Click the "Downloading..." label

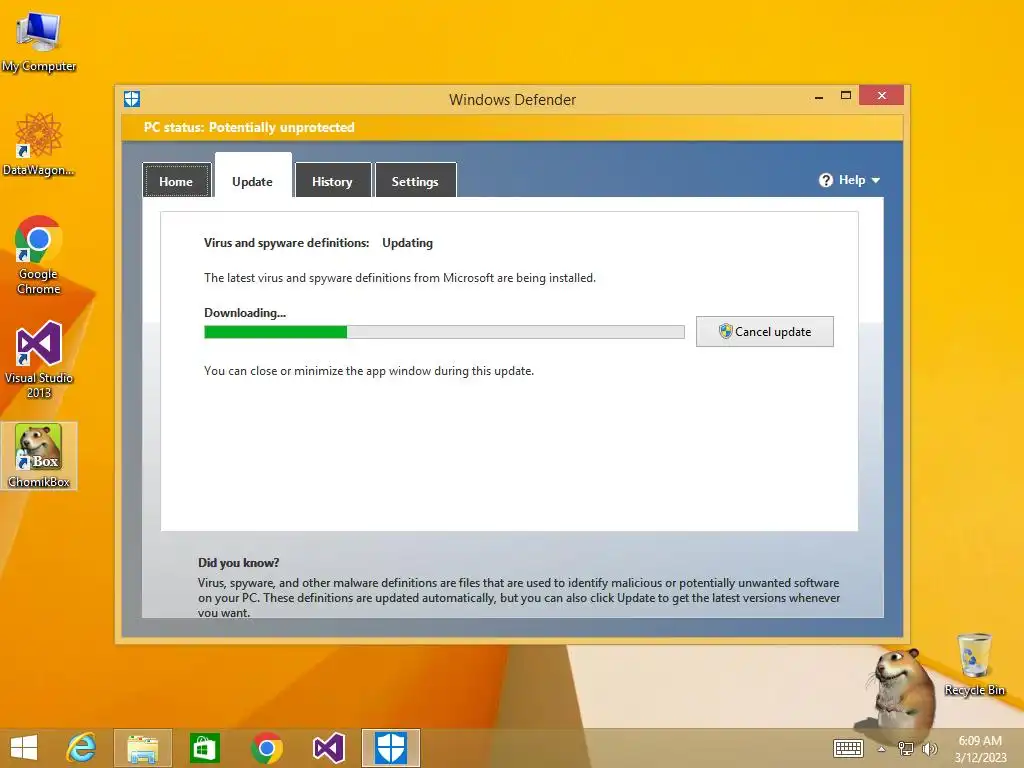pyautogui.click(x=245, y=313)
